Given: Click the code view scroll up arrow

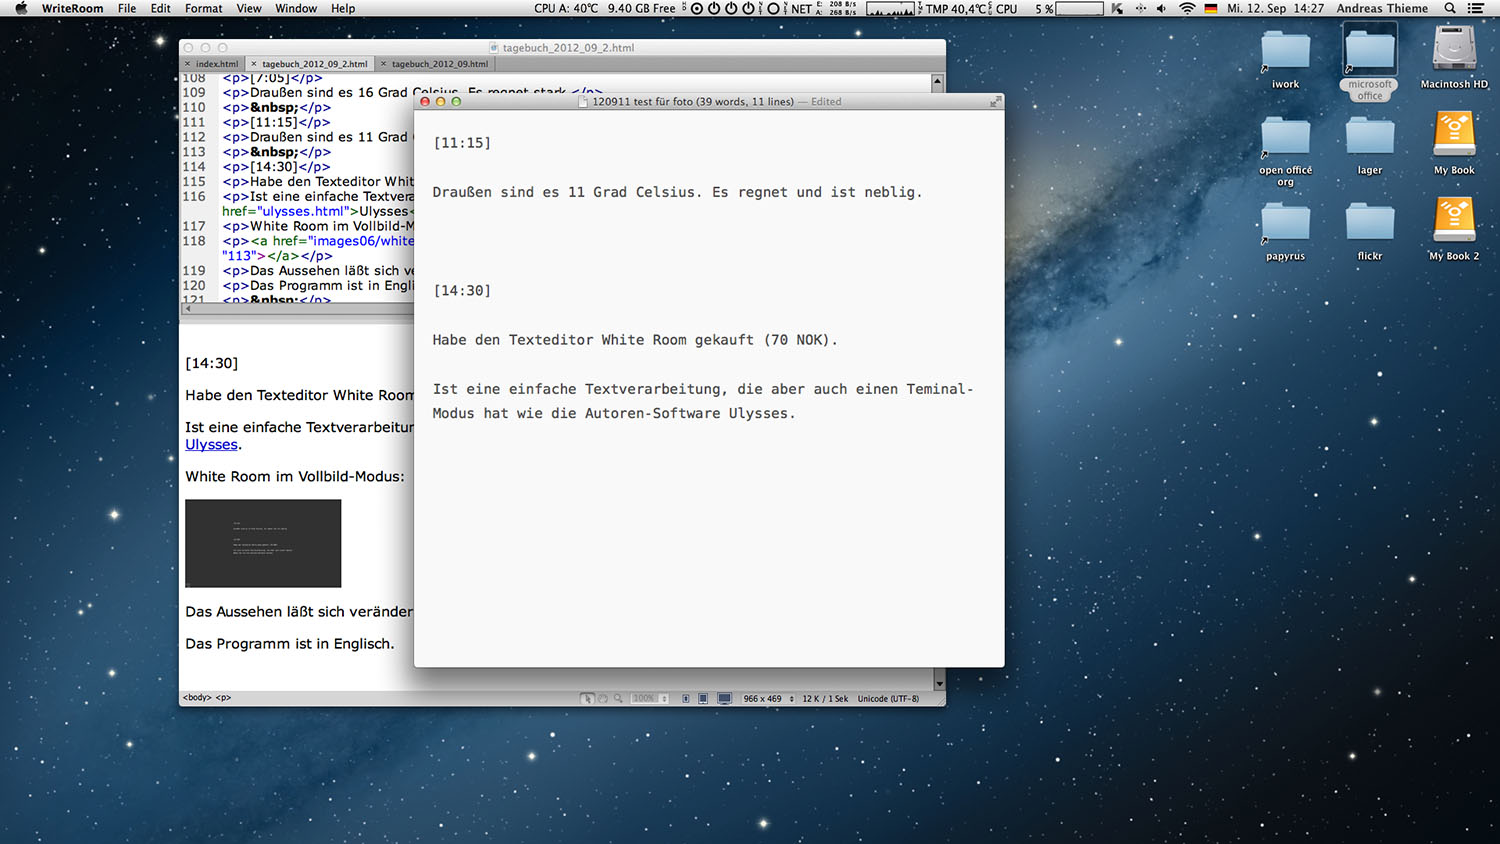Looking at the screenshot, I should (x=938, y=81).
